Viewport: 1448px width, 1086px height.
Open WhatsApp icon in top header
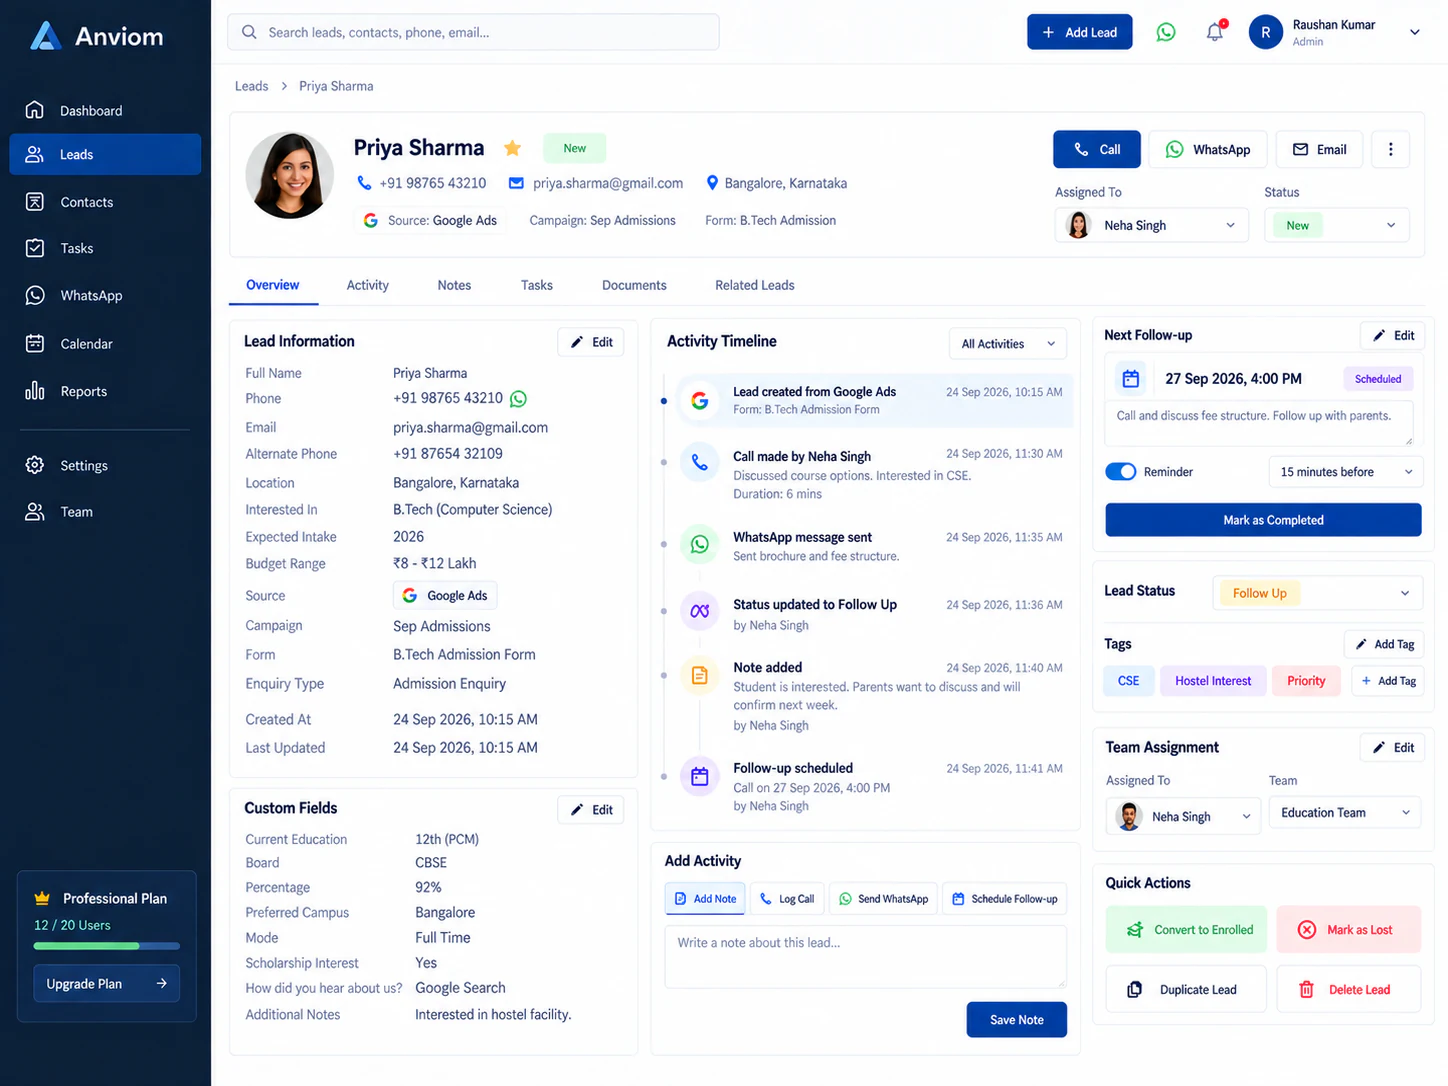tap(1166, 32)
